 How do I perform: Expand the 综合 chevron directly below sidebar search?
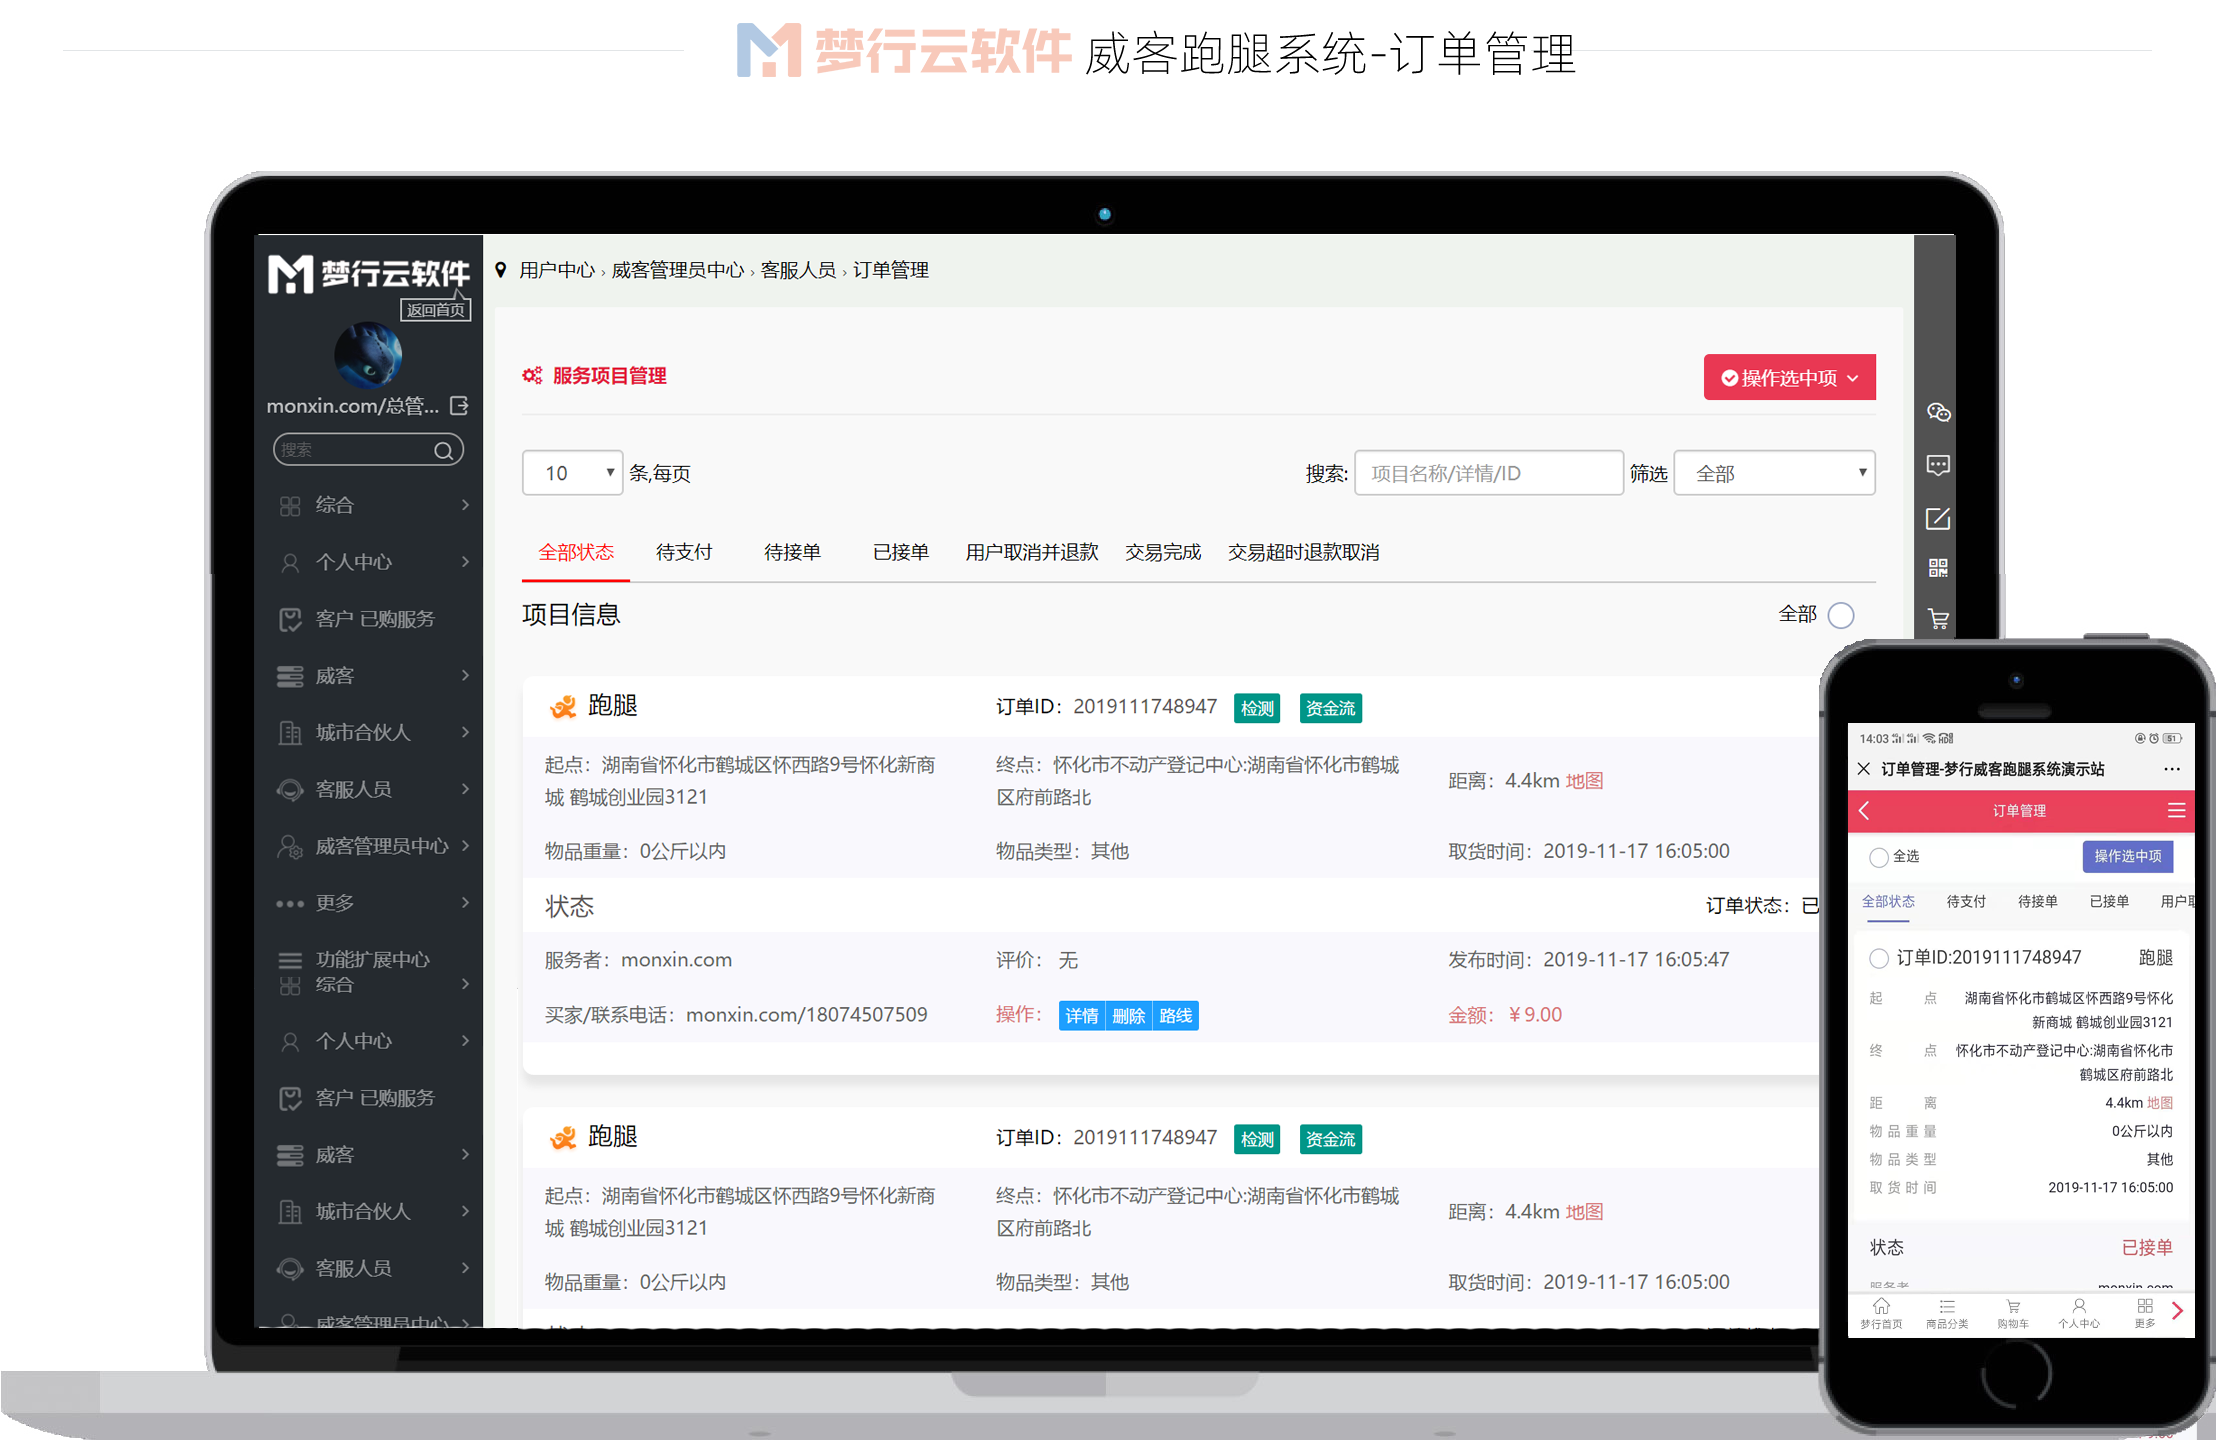tap(465, 505)
